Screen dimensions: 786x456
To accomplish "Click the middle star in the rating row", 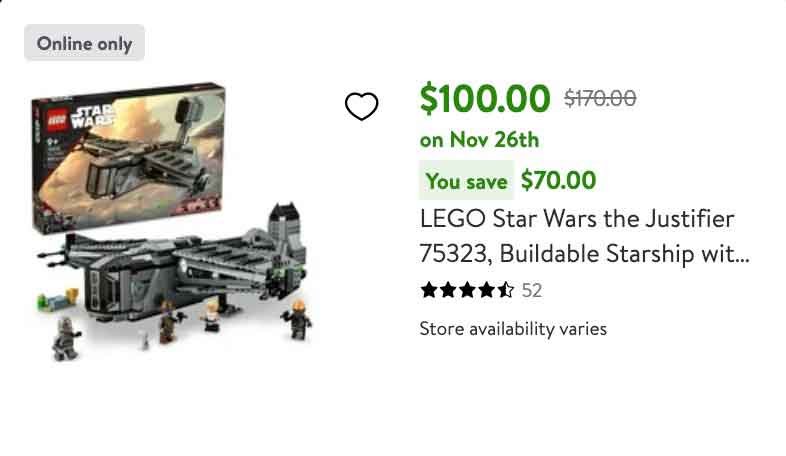I will pyautogui.click(x=468, y=291).
